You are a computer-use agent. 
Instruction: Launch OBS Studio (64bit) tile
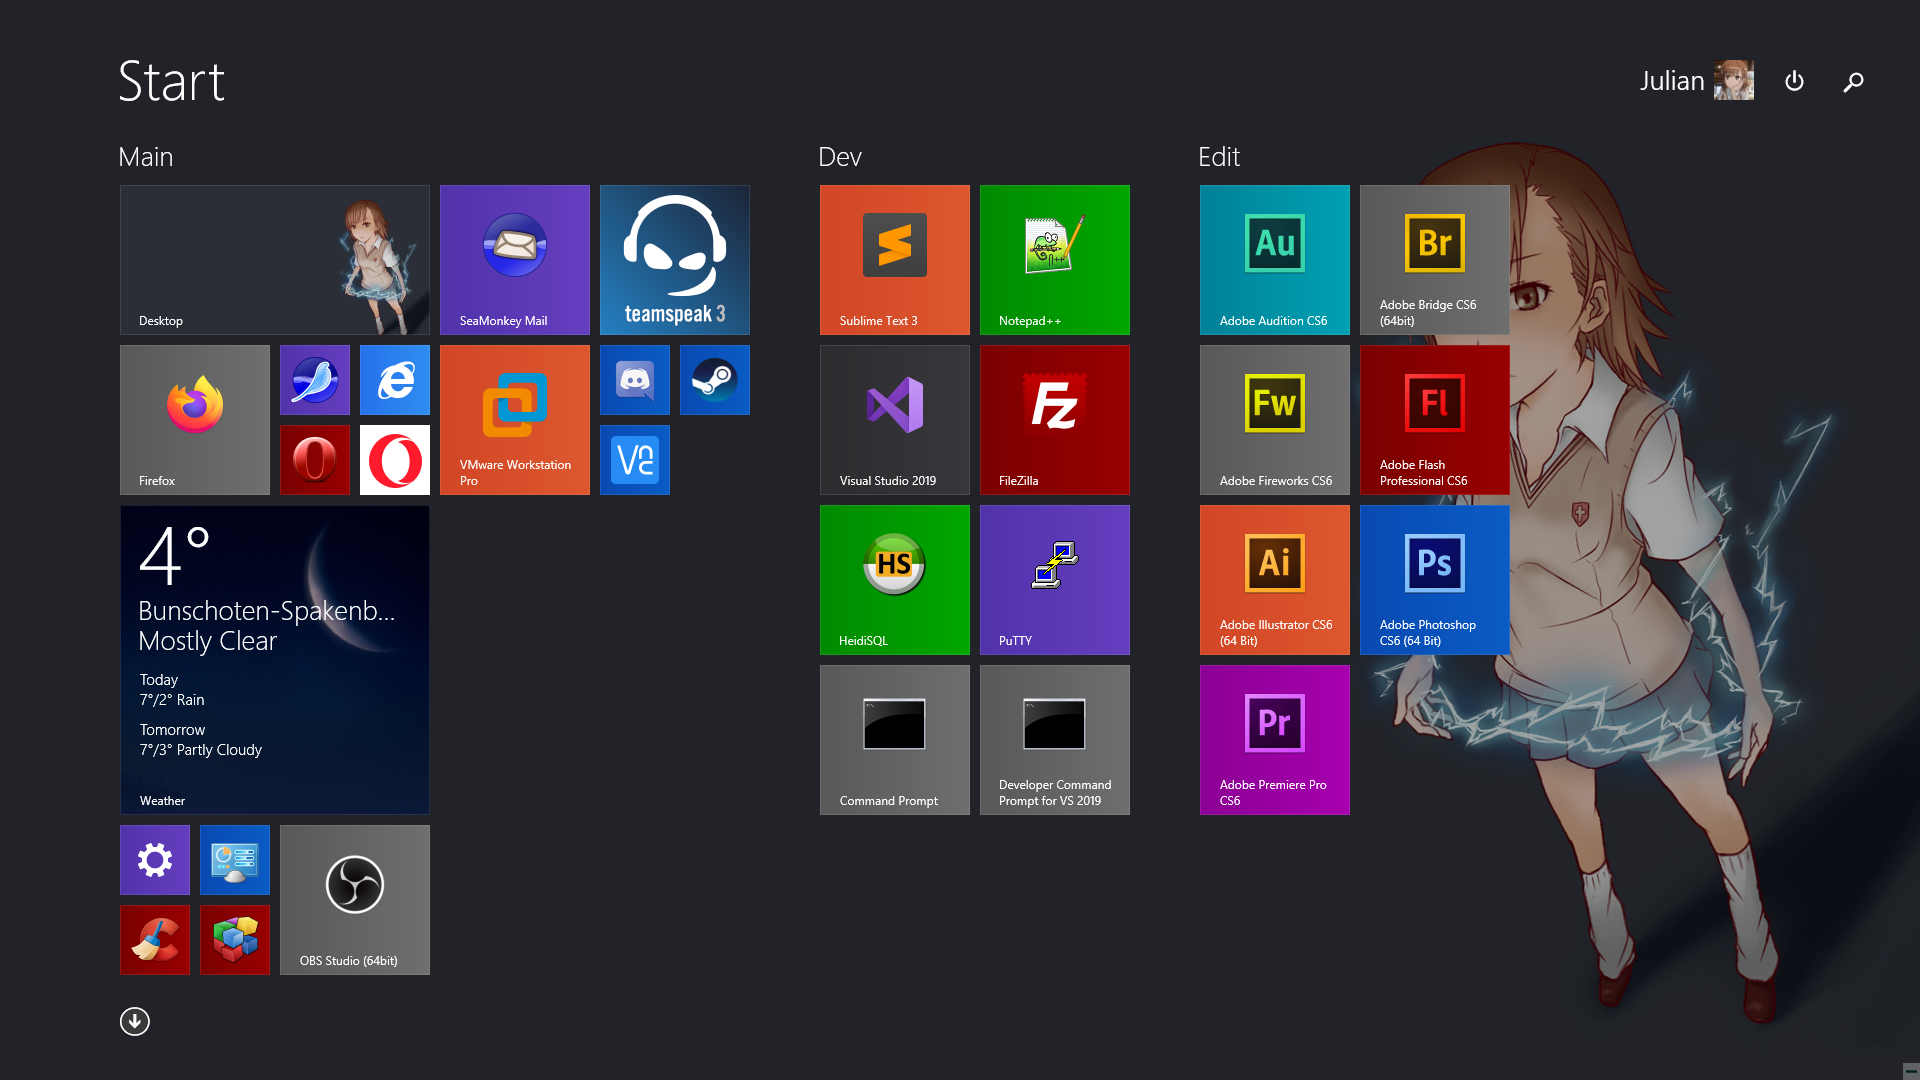(355, 900)
